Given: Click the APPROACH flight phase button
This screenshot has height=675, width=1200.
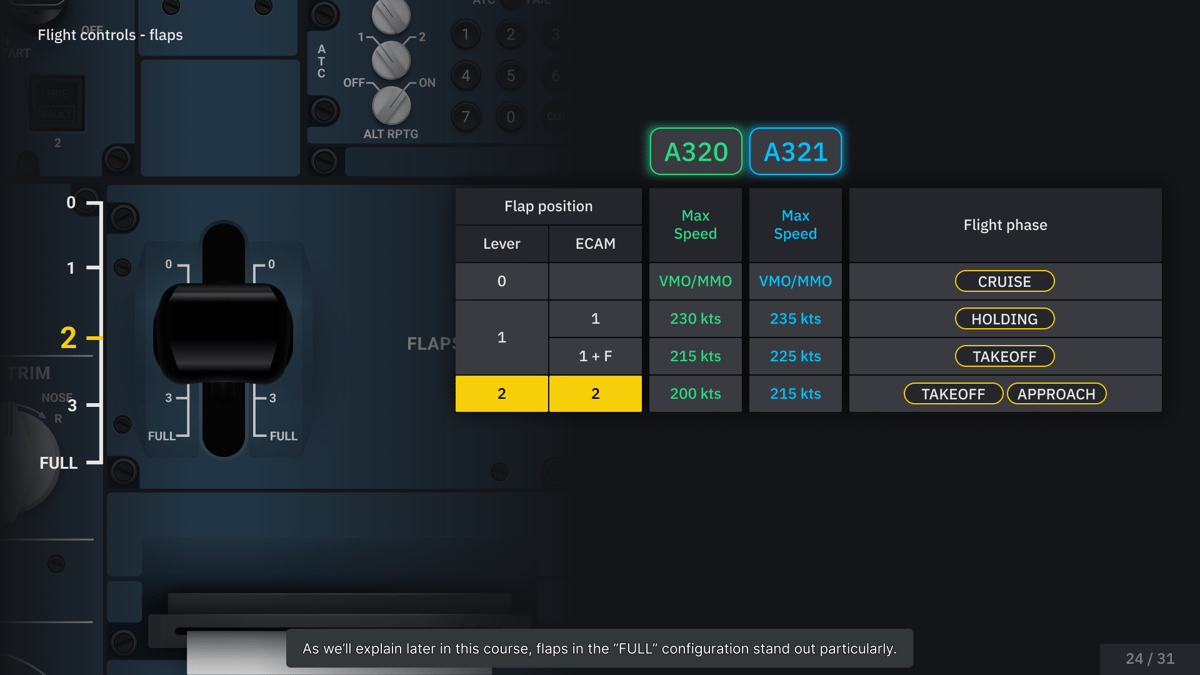Looking at the screenshot, I should [x=1056, y=393].
